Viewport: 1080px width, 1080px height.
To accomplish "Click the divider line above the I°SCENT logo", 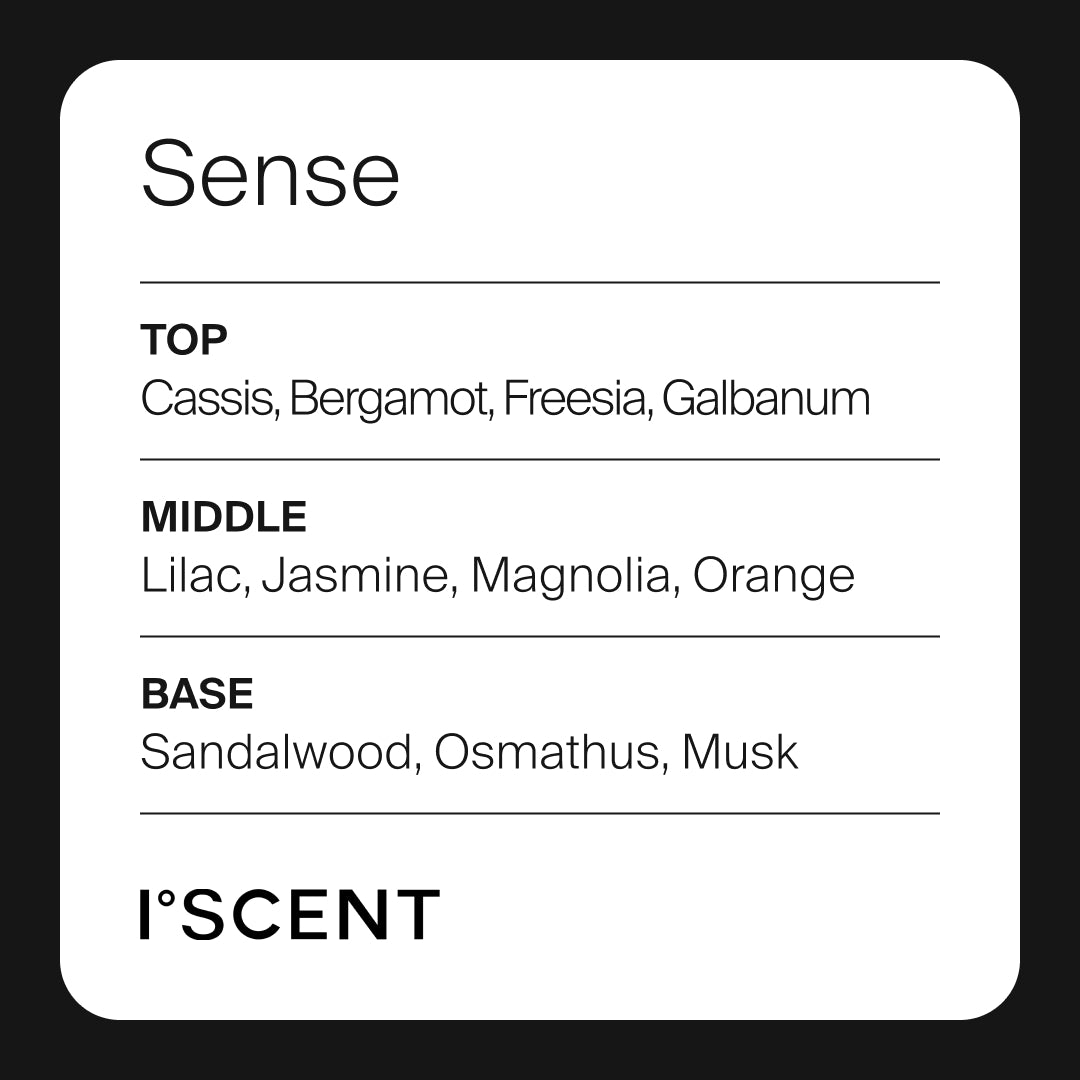I will coord(540,814).
